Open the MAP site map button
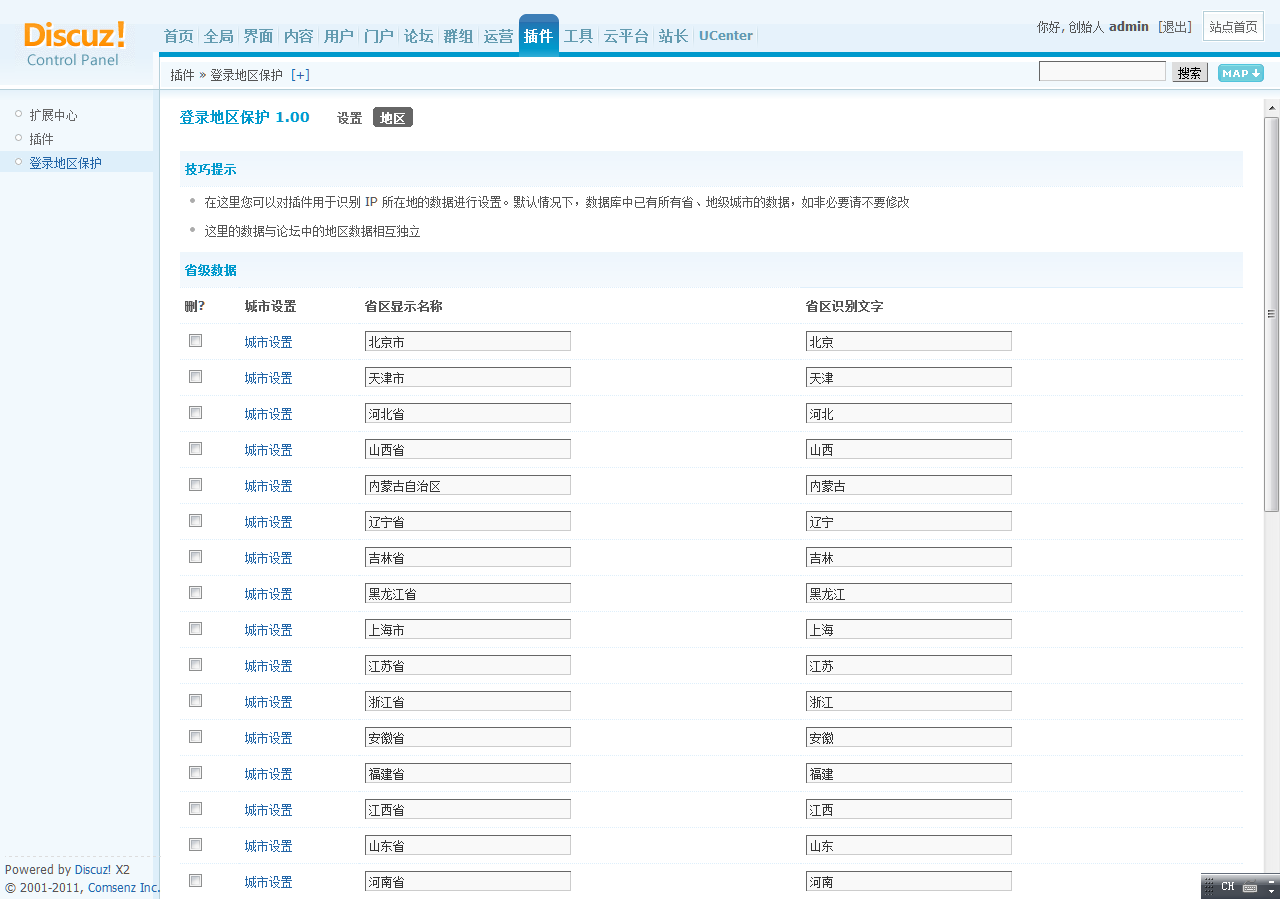1280x899 pixels. tap(1240, 73)
